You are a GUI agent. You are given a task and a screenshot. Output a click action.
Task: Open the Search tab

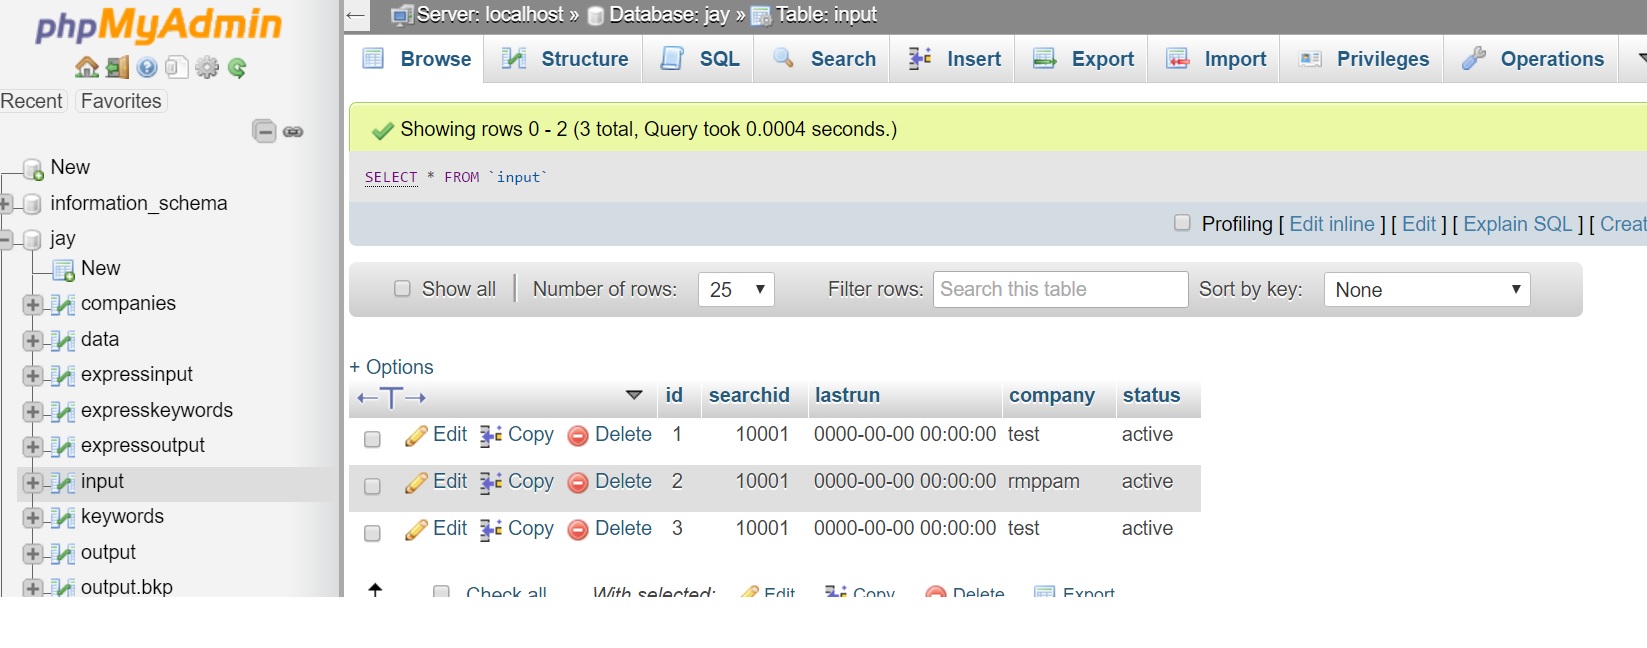[824, 59]
